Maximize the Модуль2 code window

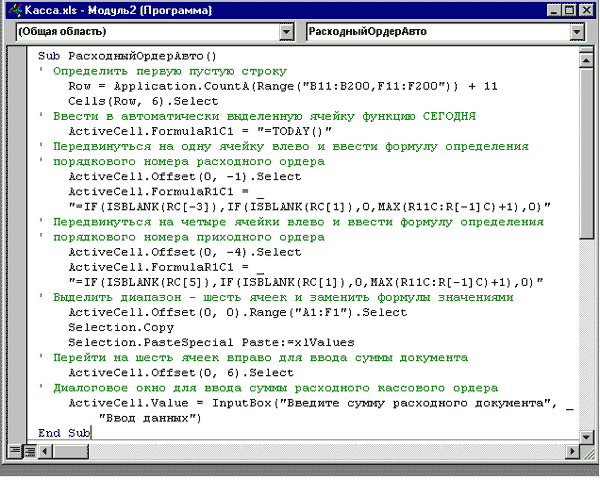click(x=569, y=10)
